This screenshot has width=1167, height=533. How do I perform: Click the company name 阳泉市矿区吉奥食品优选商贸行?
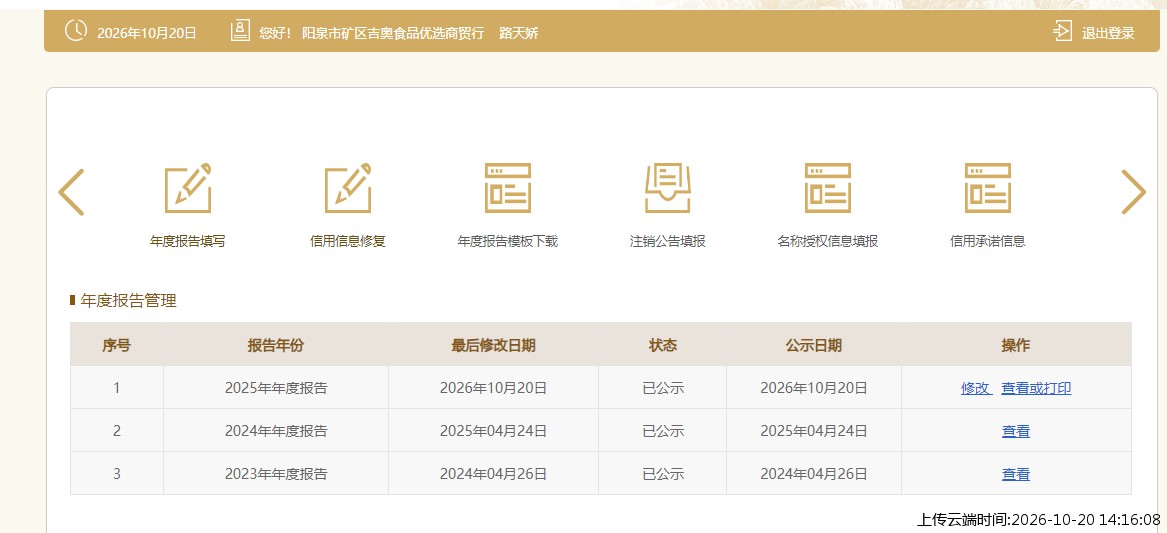pyautogui.click(x=393, y=33)
